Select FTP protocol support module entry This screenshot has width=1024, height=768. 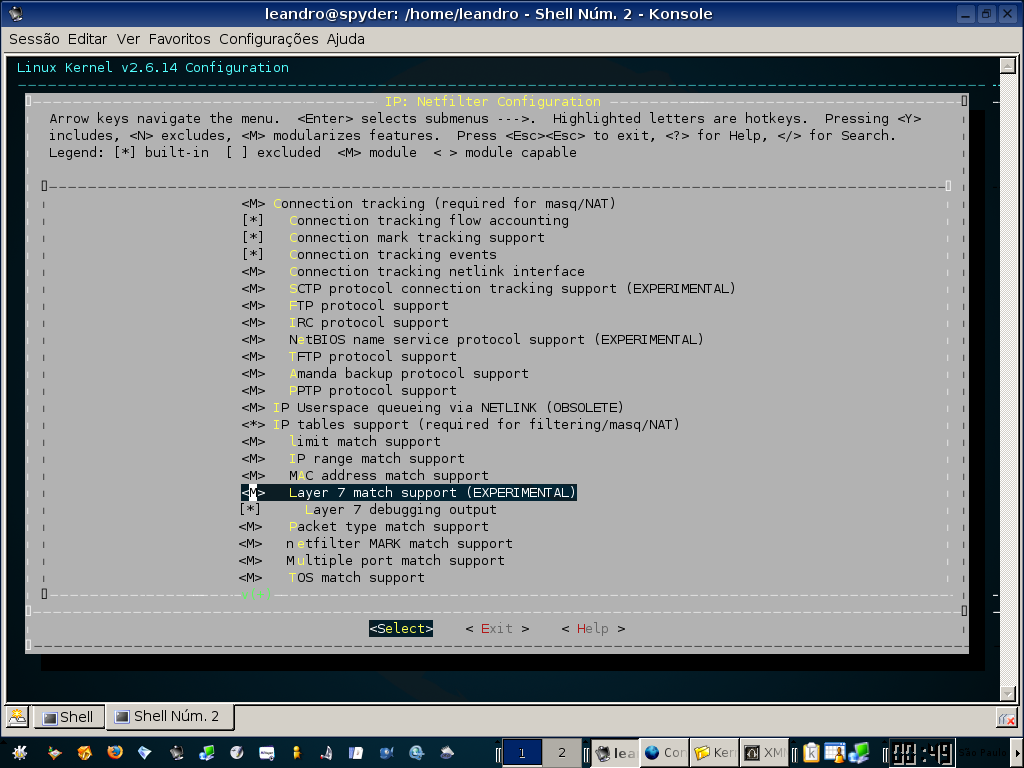345,306
